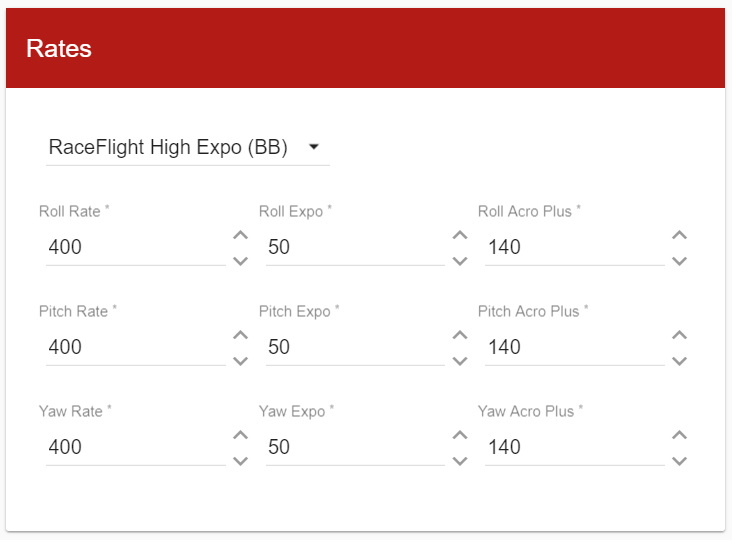Decrease the Yaw Expo value

point(460,461)
